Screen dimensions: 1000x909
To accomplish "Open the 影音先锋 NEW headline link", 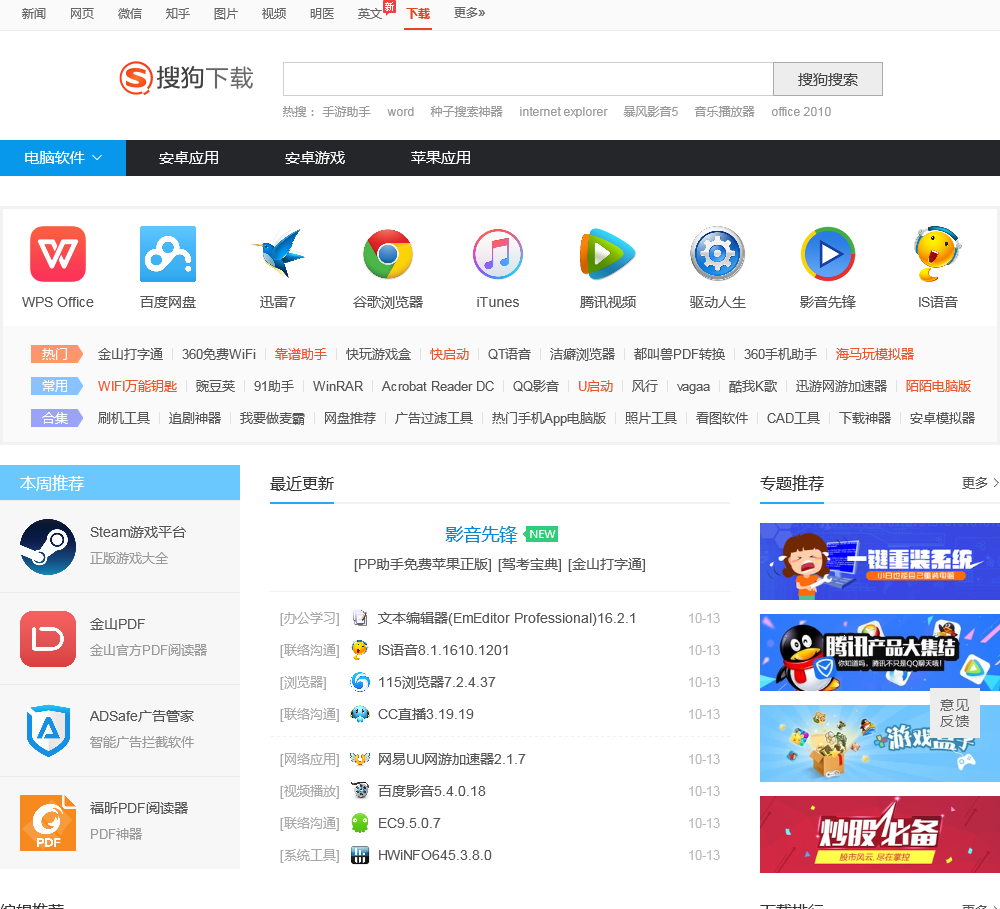I will [481, 534].
